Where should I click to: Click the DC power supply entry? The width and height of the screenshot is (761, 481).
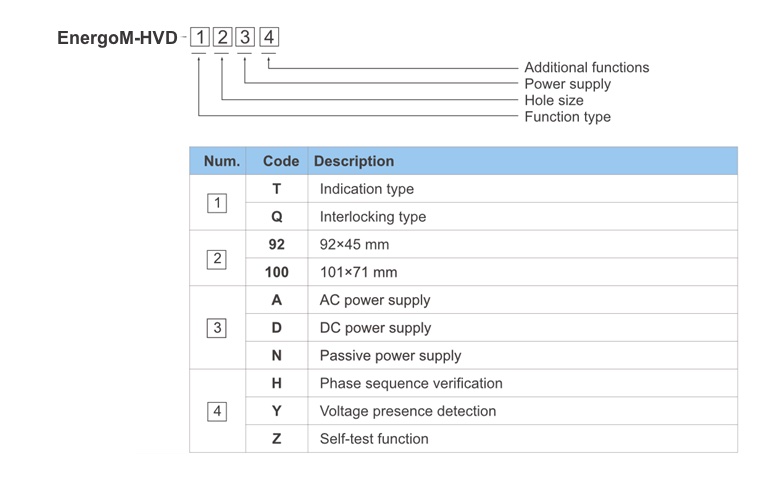point(374,328)
